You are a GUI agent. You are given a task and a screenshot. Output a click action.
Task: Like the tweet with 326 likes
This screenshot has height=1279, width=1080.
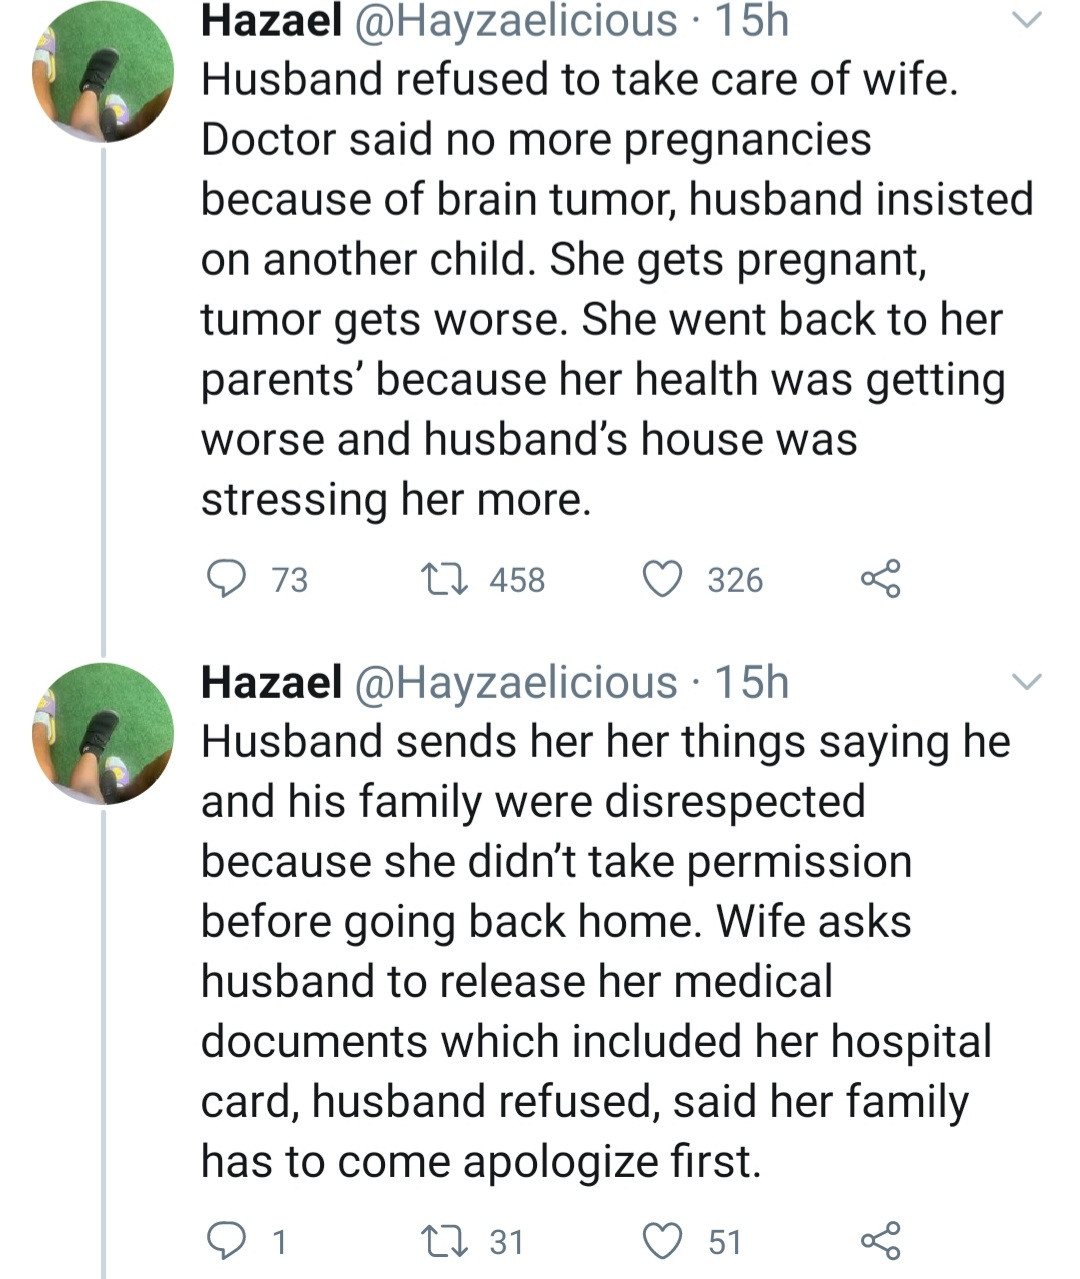pos(661,579)
